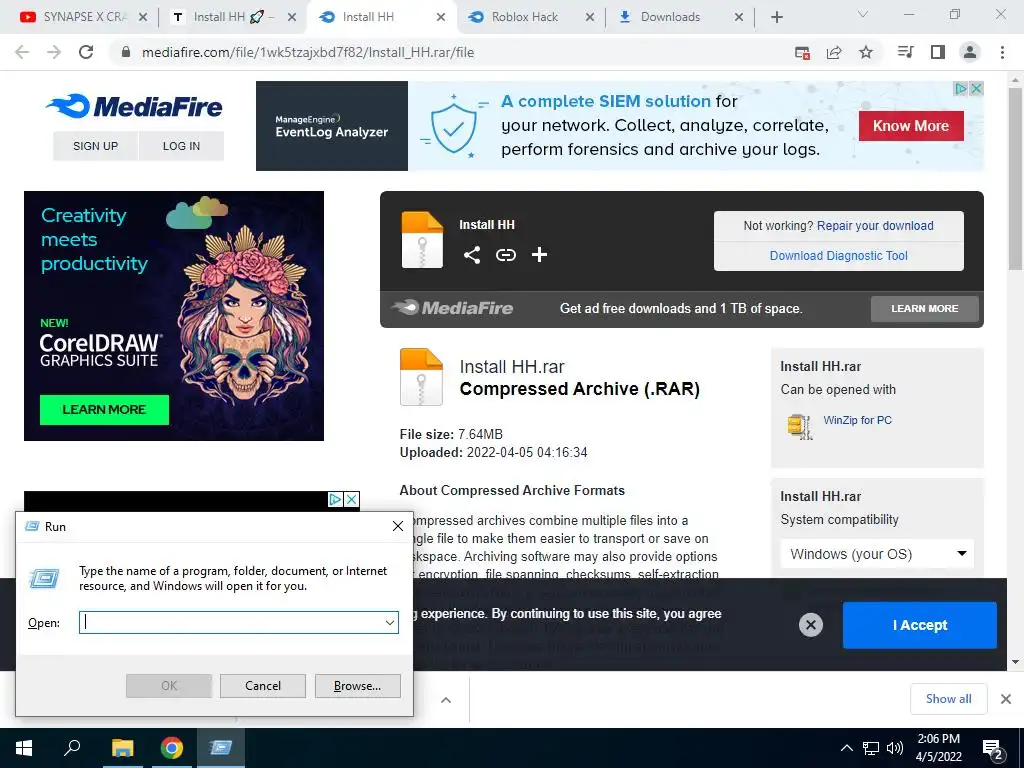Click the address bar URL
This screenshot has width=1024, height=768.
pyautogui.click(x=308, y=52)
